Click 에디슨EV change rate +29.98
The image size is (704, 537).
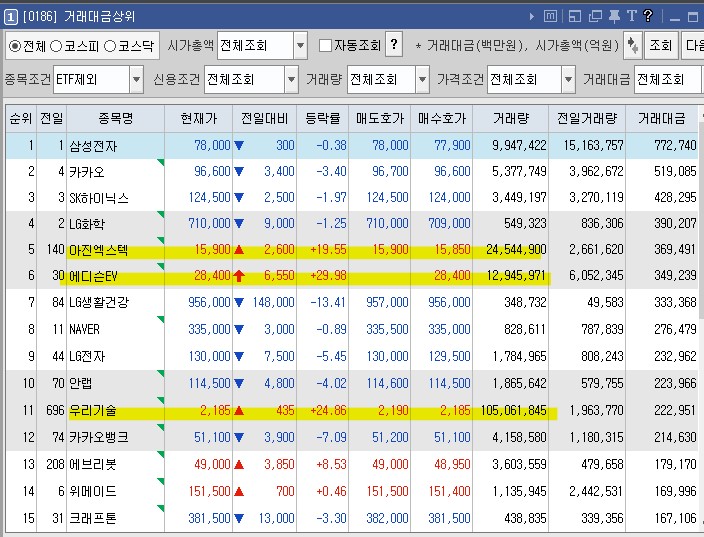click(328, 276)
